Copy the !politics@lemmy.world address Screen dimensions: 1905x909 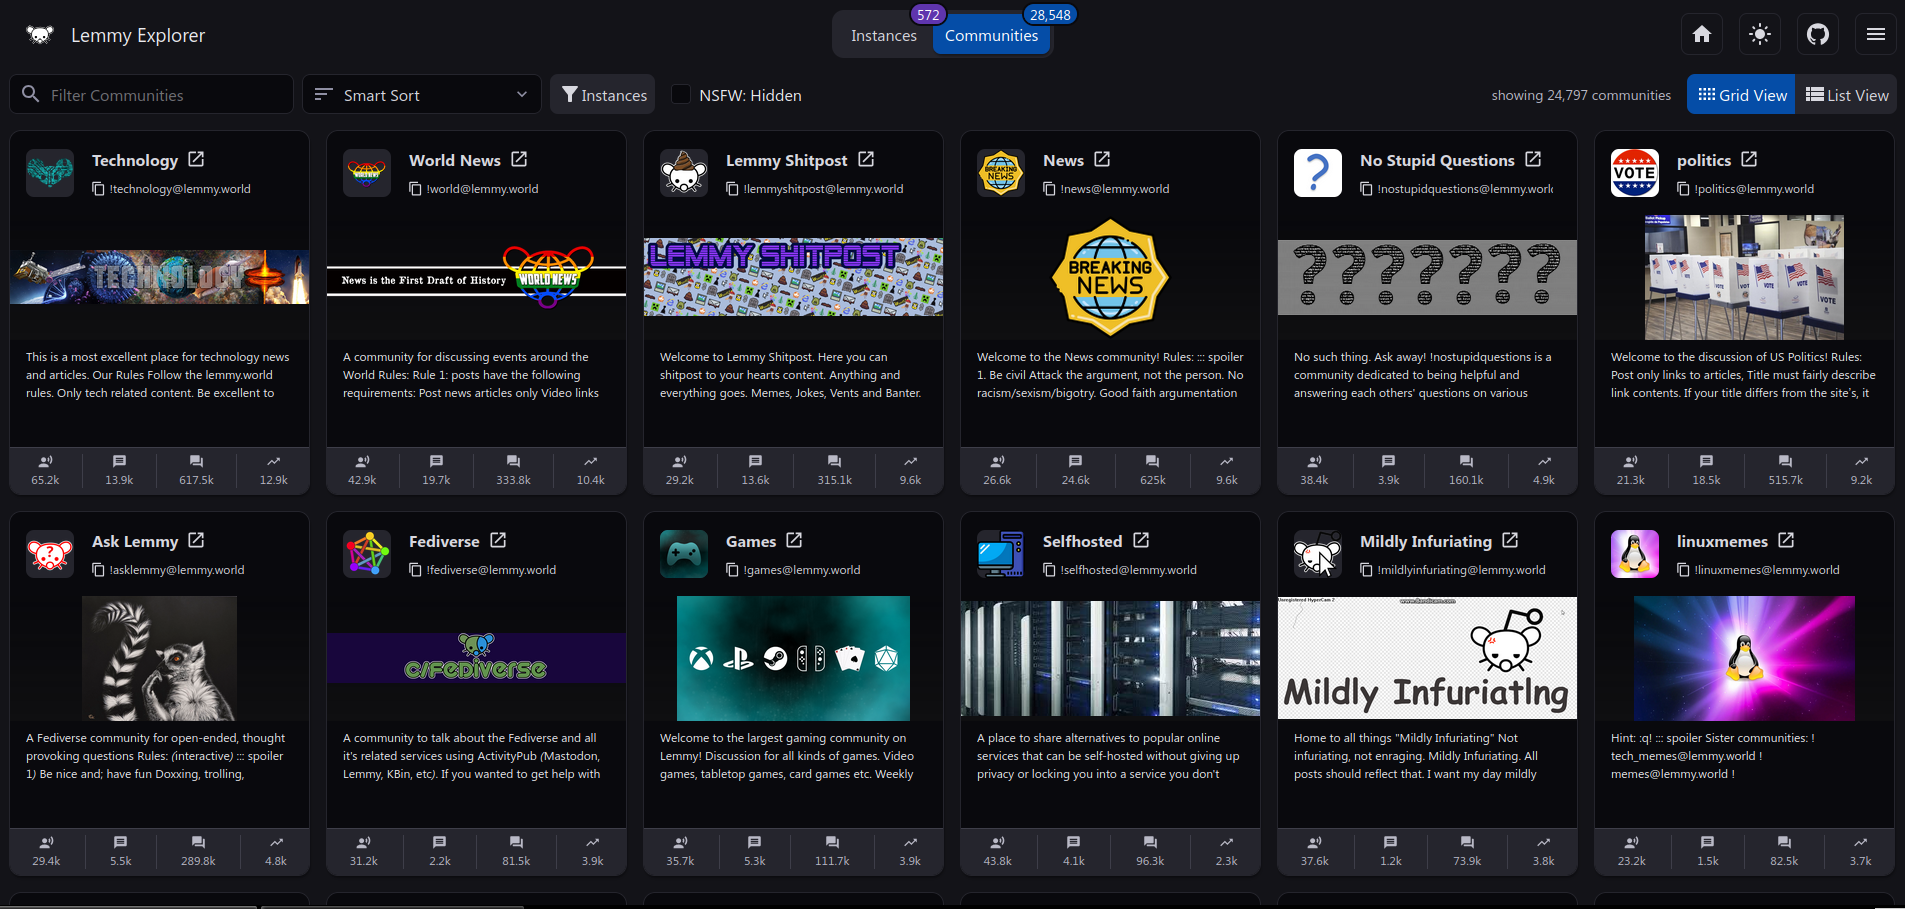pos(1683,189)
